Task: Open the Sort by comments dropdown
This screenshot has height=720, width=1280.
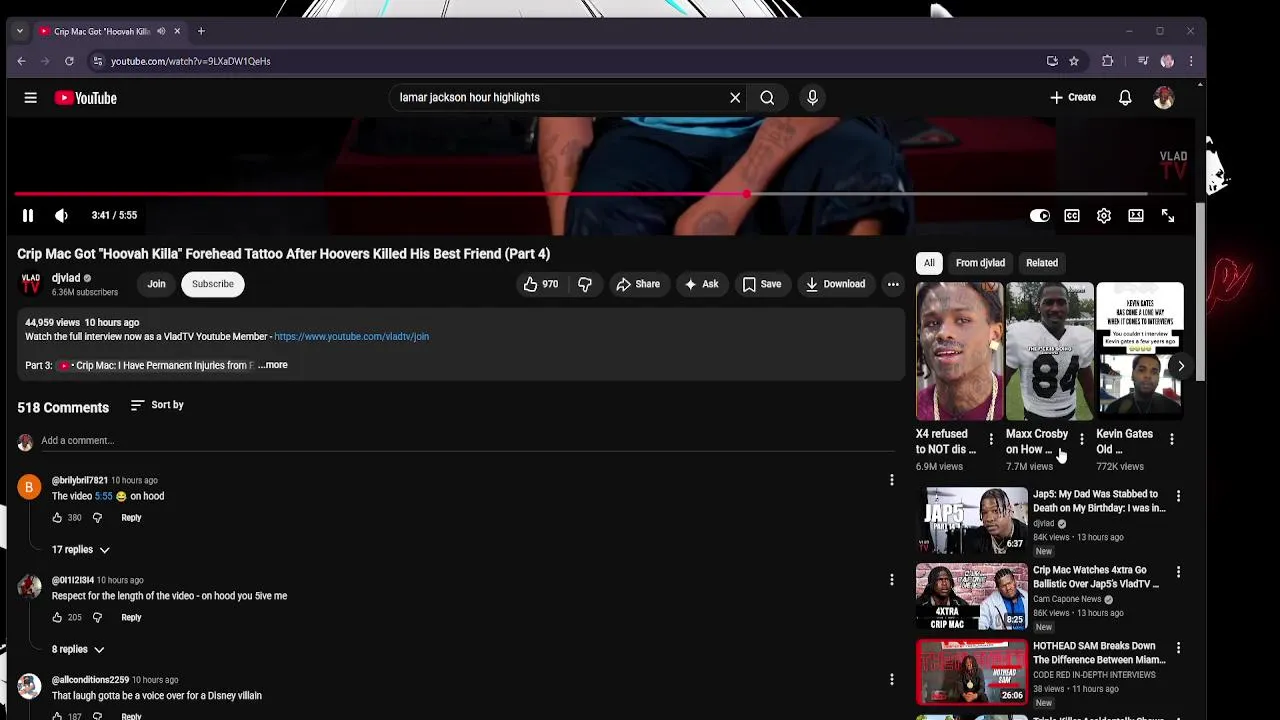Action: 157,405
